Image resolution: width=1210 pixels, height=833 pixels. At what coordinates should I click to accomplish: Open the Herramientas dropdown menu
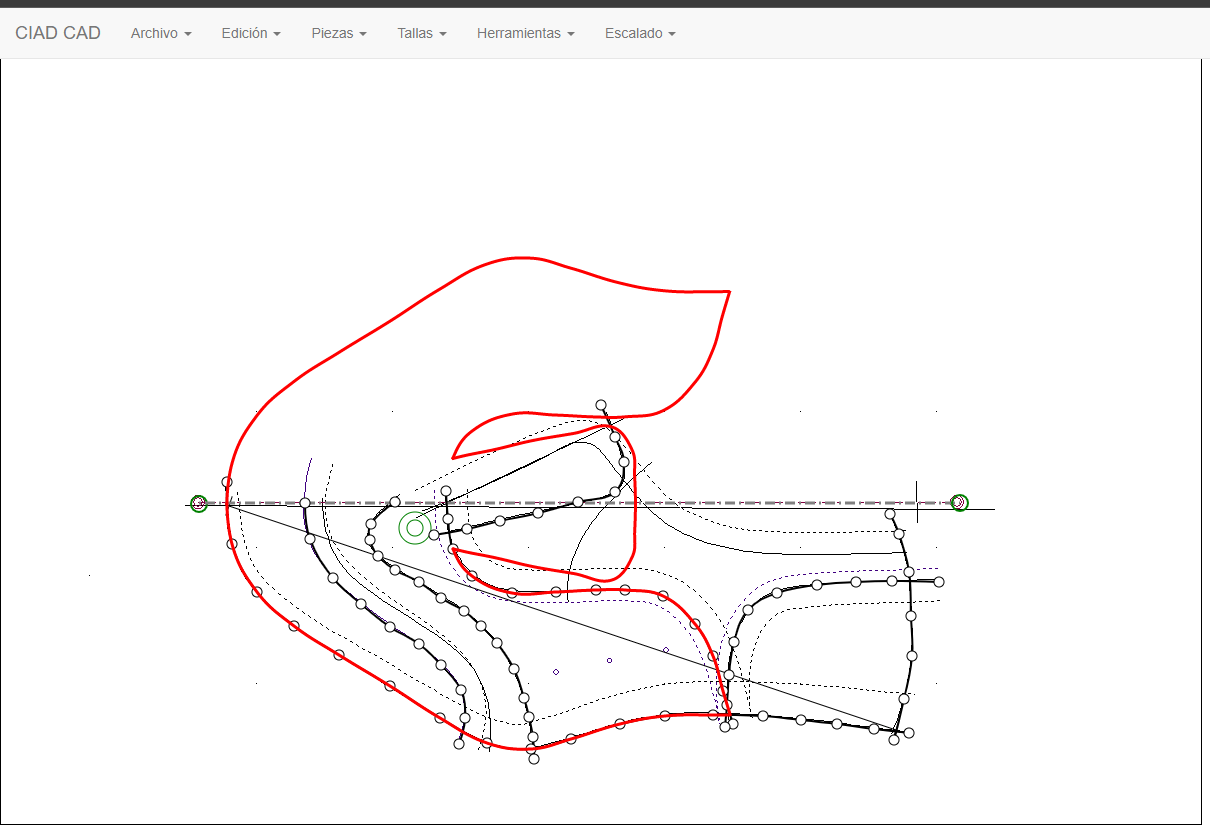[526, 33]
